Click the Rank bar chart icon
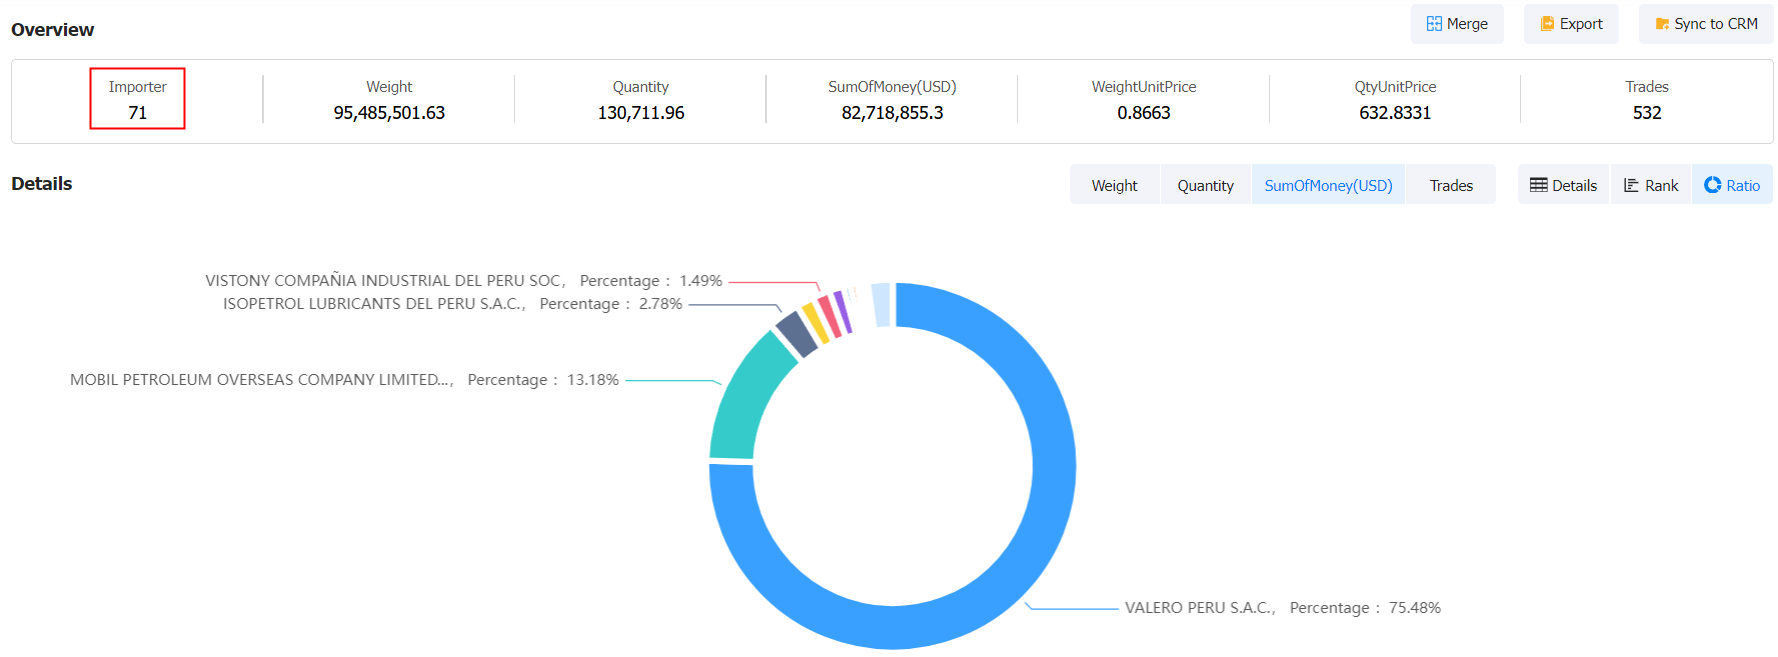 click(x=1631, y=185)
